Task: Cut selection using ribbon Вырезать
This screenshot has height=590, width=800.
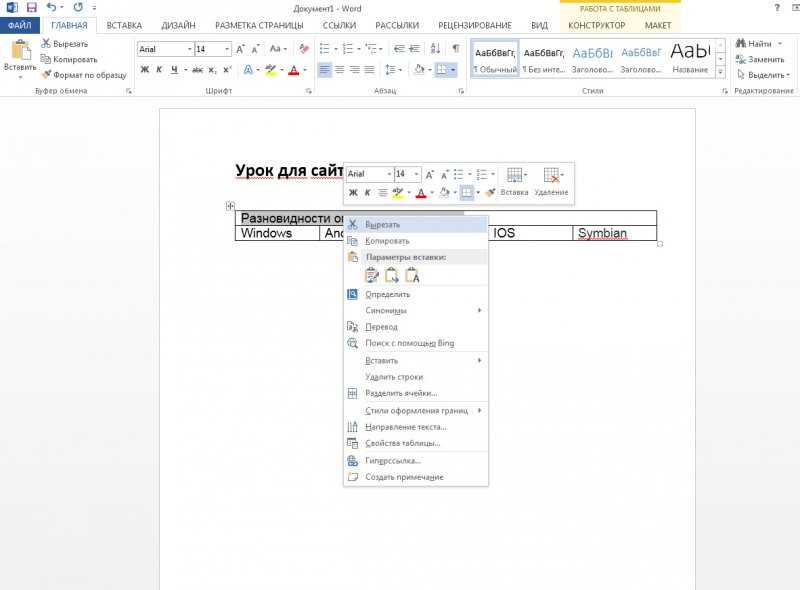Action: 65,44
